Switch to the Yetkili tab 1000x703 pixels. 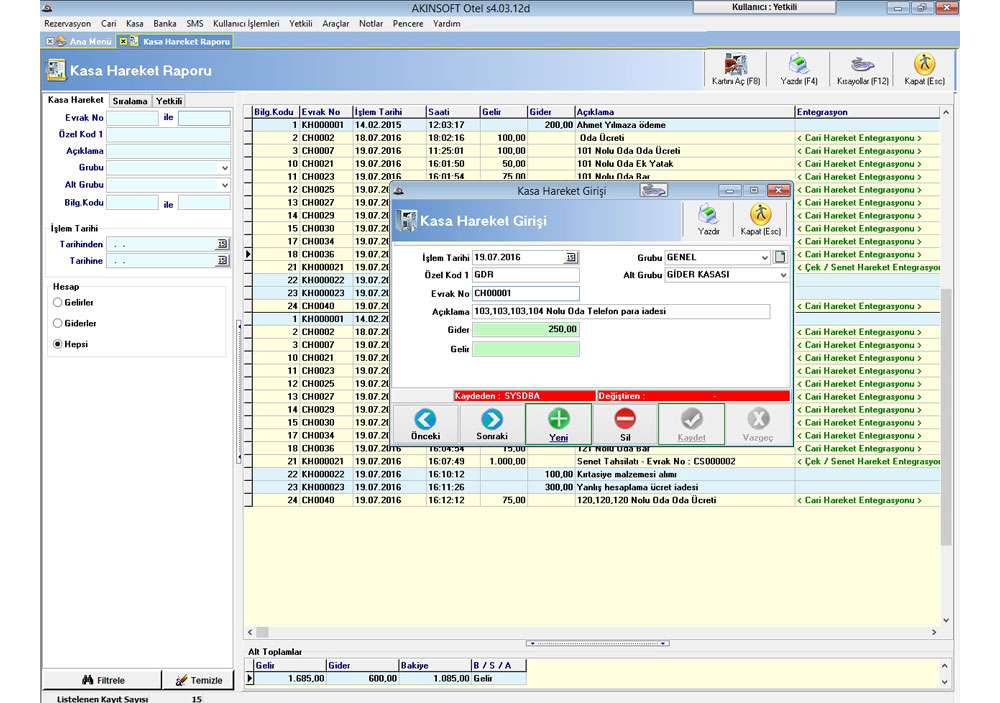[169, 101]
